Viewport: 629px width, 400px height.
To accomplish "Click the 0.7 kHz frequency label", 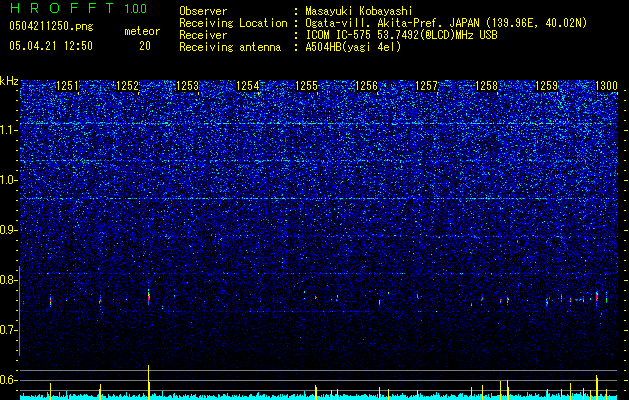I will click(9, 330).
